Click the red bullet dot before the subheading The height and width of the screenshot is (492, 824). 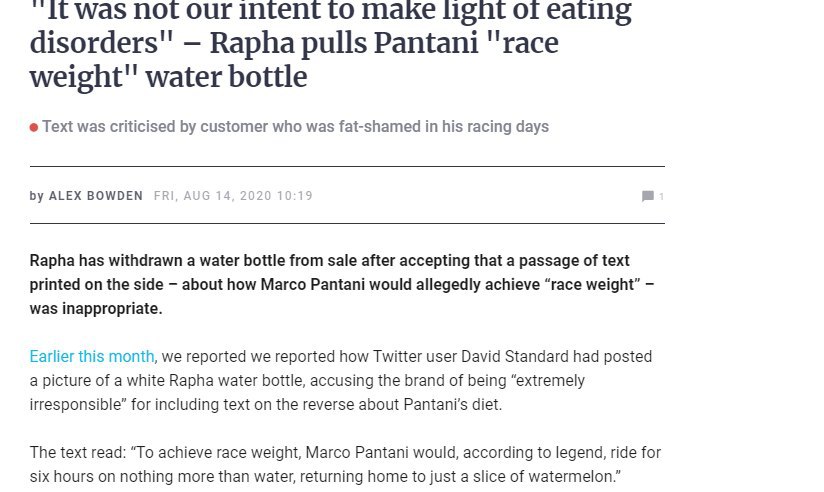tap(34, 127)
